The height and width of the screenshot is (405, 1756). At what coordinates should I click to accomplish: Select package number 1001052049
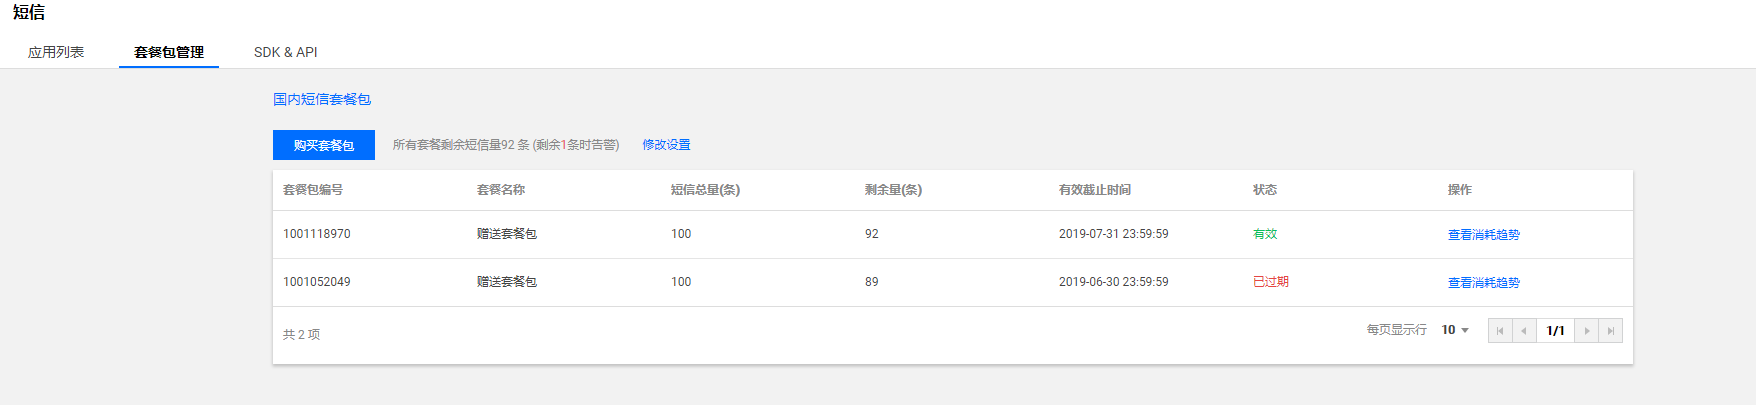click(x=317, y=282)
